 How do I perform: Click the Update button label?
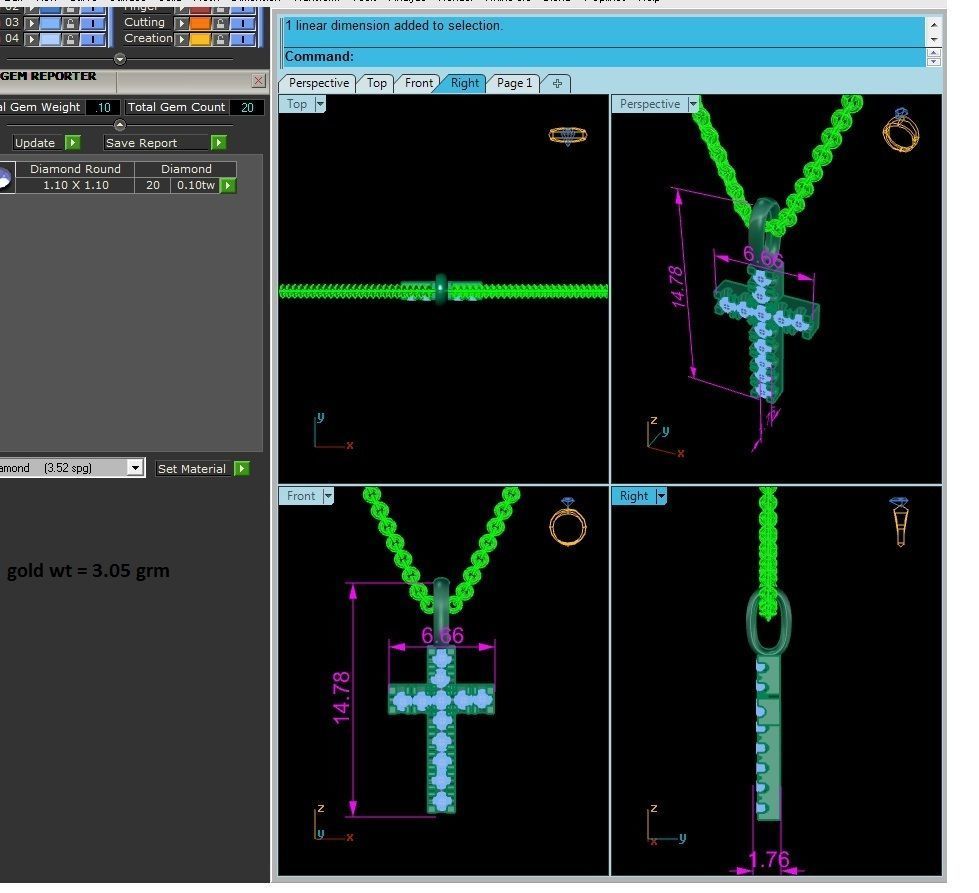click(x=35, y=143)
